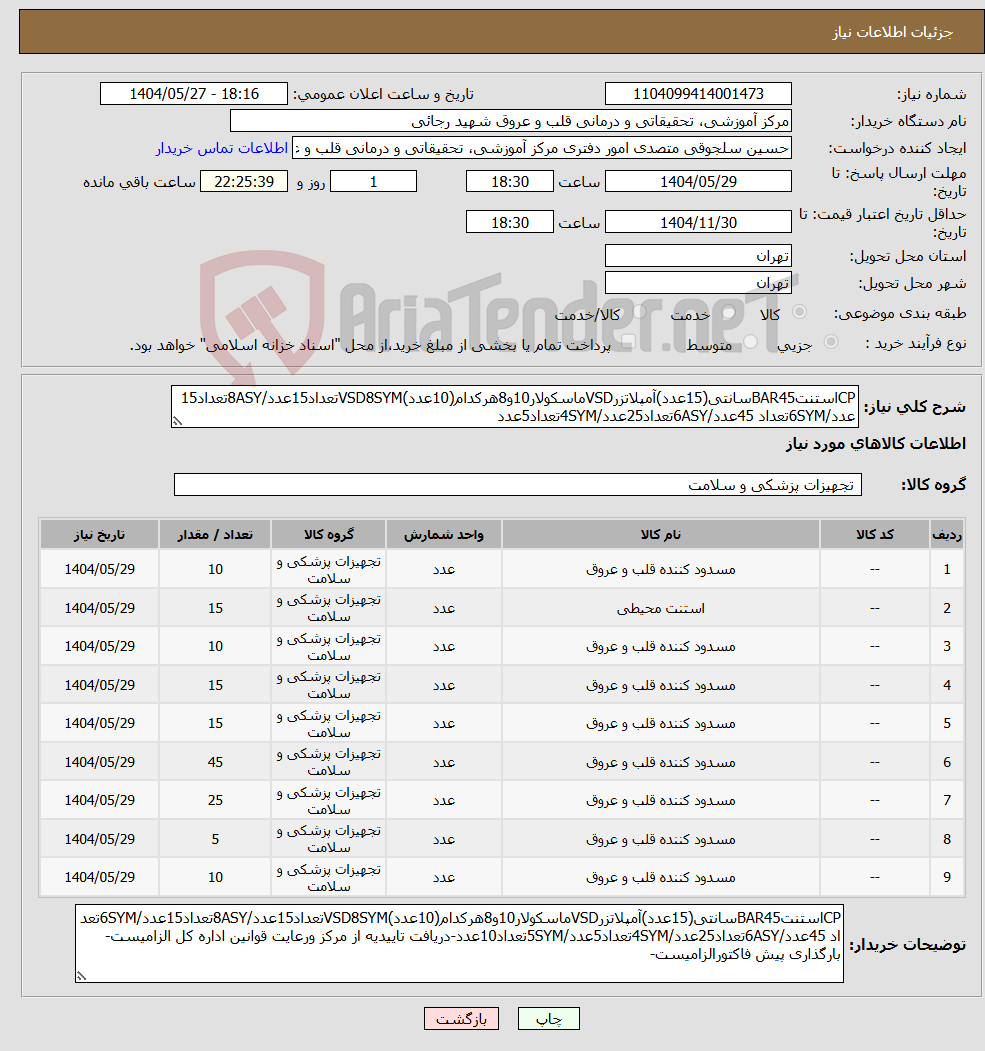The height and width of the screenshot is (1051, 985).
Task: Click the delivery province تهران field
Action: [x=698, y=256]
